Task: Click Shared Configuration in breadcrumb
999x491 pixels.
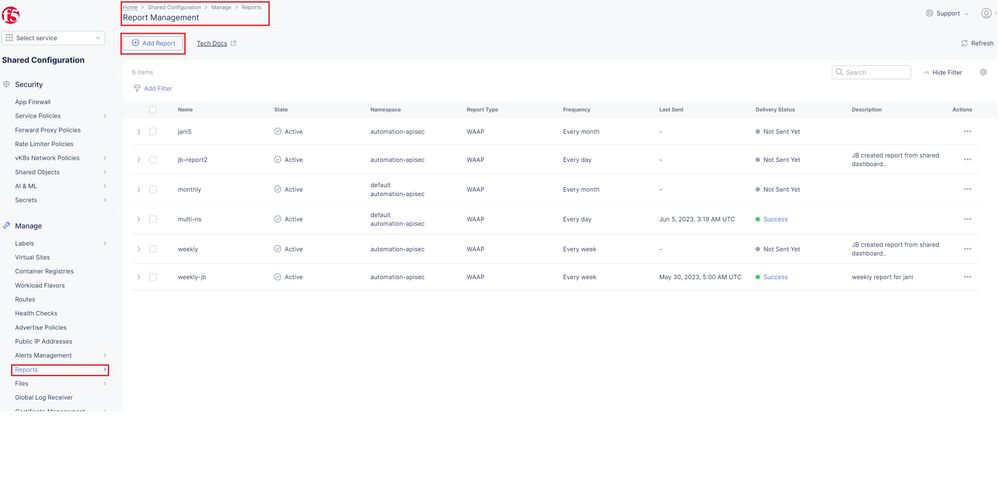Action: pos(174,7)
